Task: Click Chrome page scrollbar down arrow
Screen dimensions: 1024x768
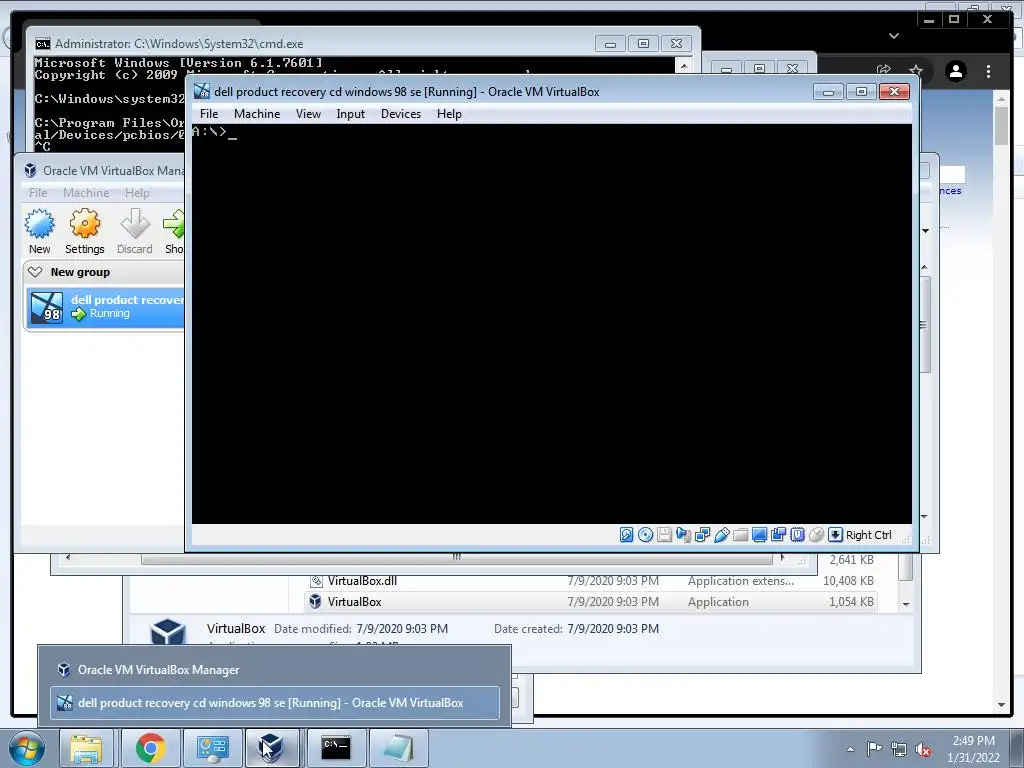Action: coord(1002,705)
